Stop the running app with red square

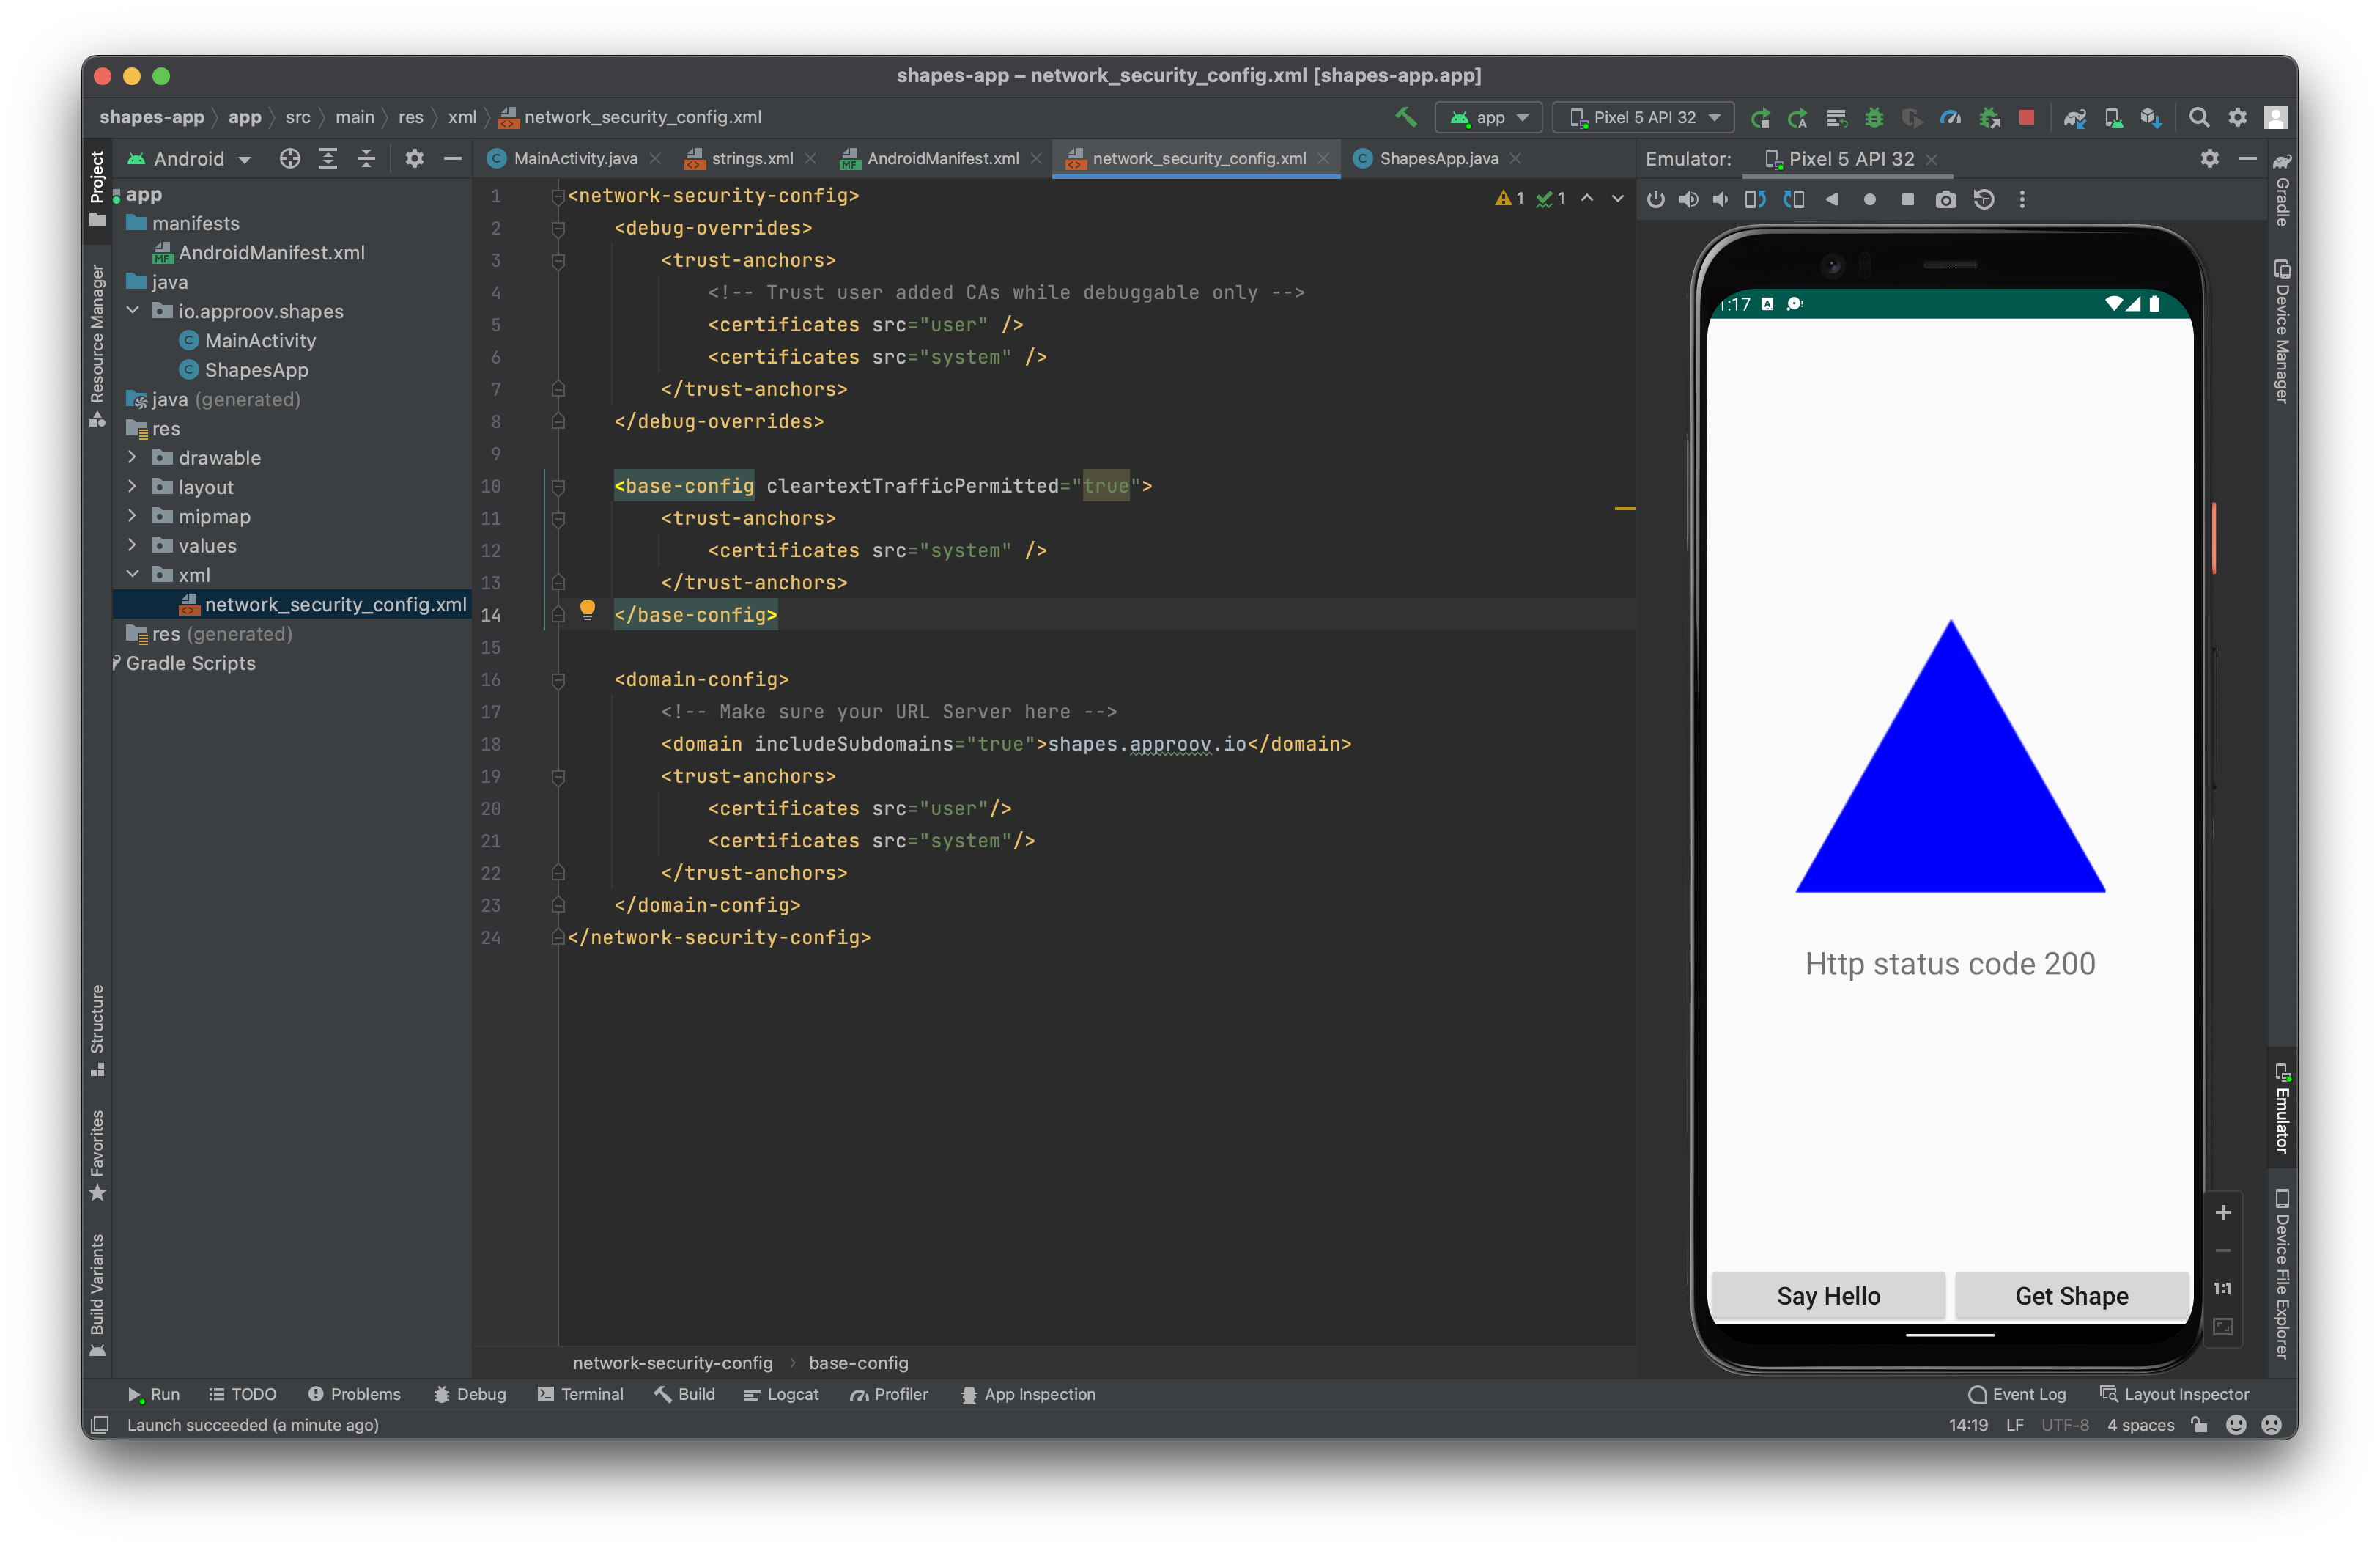[2027, 117]
